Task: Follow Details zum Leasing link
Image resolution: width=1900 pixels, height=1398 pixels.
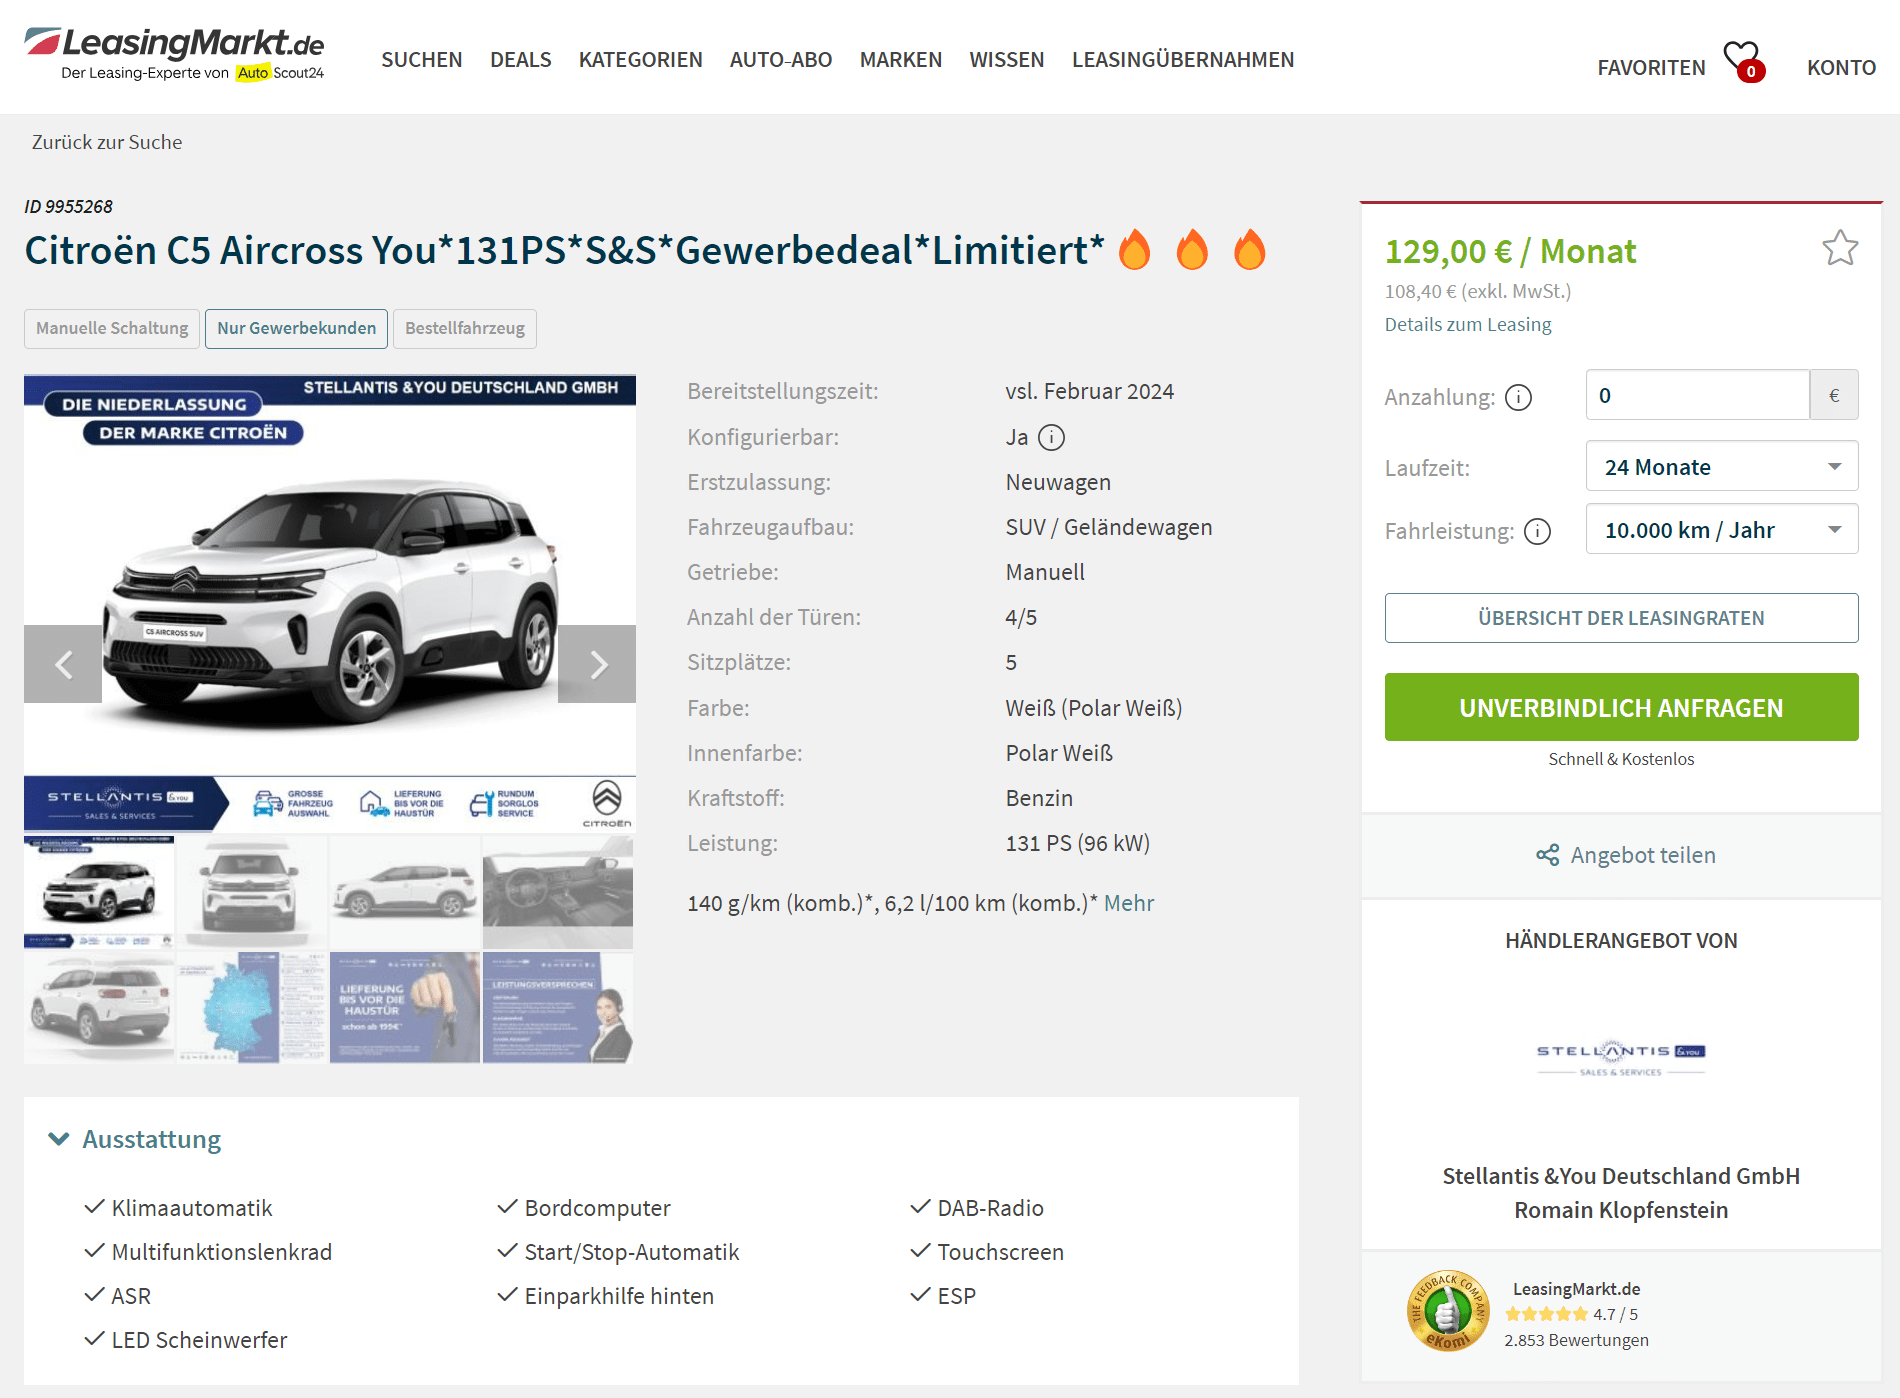Action: pos(1467,324)
